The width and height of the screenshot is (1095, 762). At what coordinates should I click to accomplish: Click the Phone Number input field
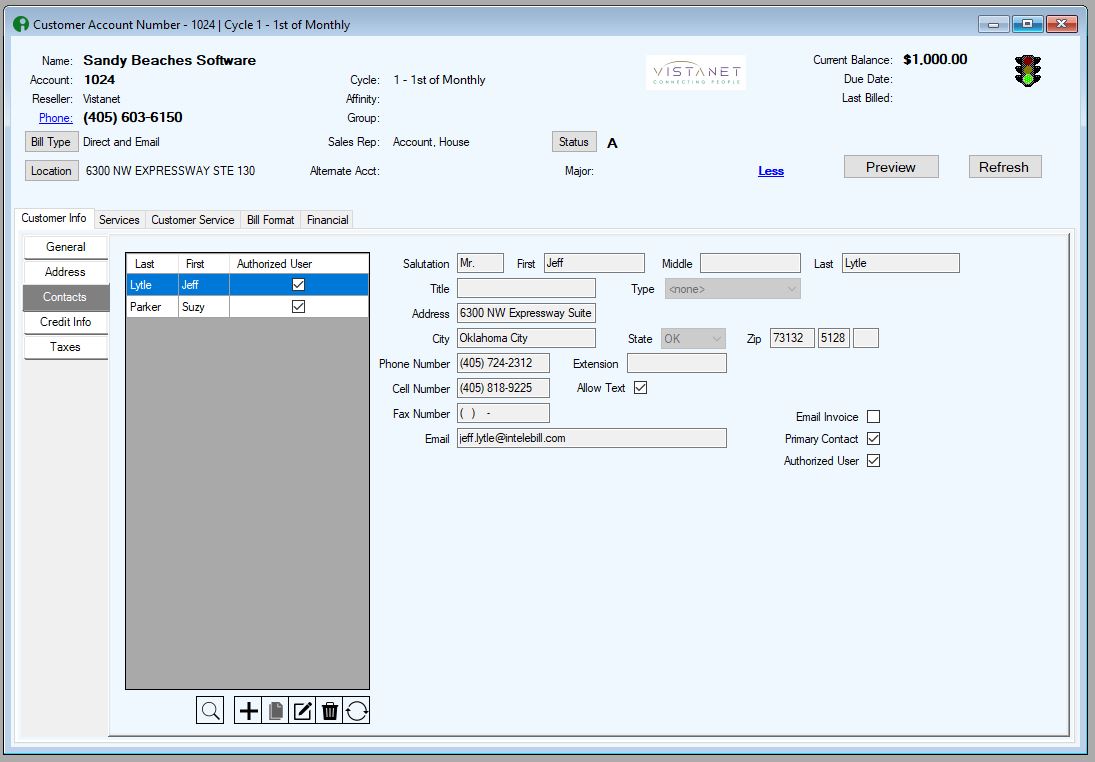point(504,363)
